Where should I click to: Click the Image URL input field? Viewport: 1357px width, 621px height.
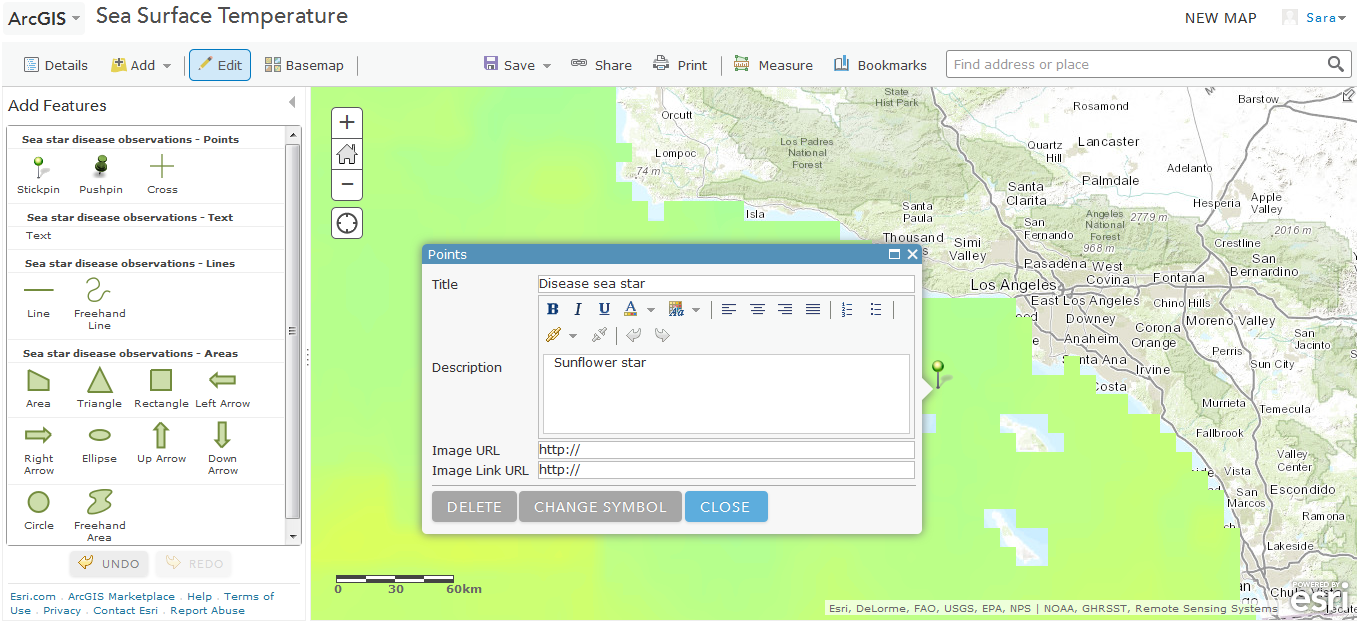coord(725,450)
